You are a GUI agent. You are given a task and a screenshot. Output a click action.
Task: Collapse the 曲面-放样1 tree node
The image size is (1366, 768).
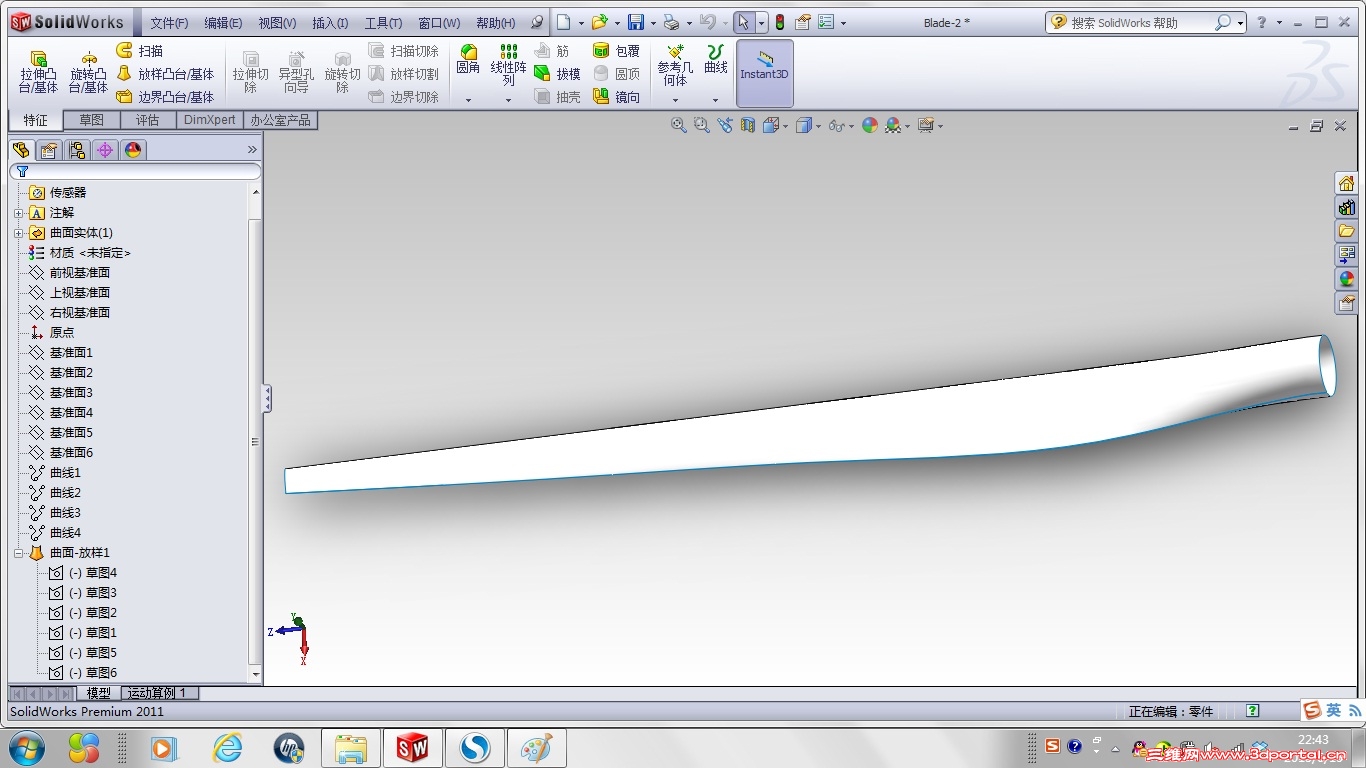click(x=19, y=553)
